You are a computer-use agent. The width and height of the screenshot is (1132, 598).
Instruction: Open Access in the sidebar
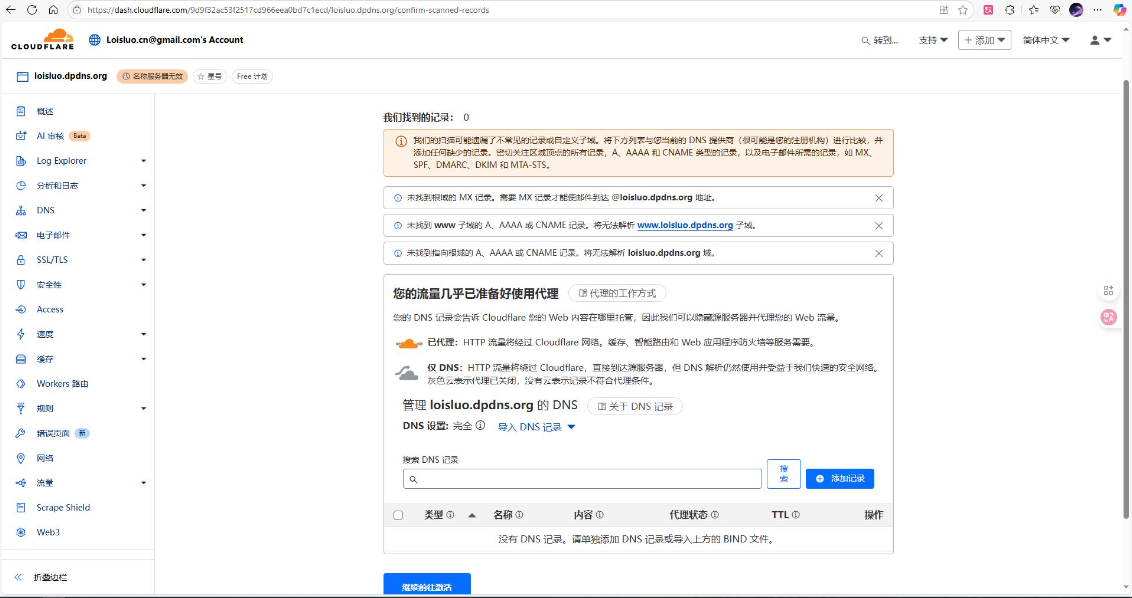pos(50,309)
